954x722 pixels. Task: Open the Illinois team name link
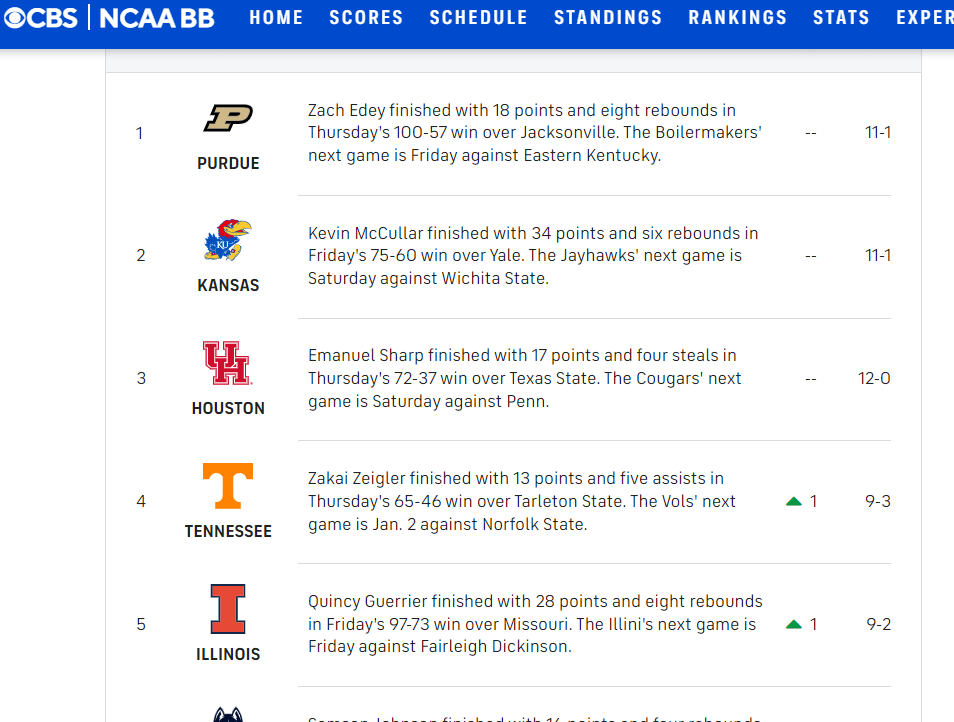point(228,654)
